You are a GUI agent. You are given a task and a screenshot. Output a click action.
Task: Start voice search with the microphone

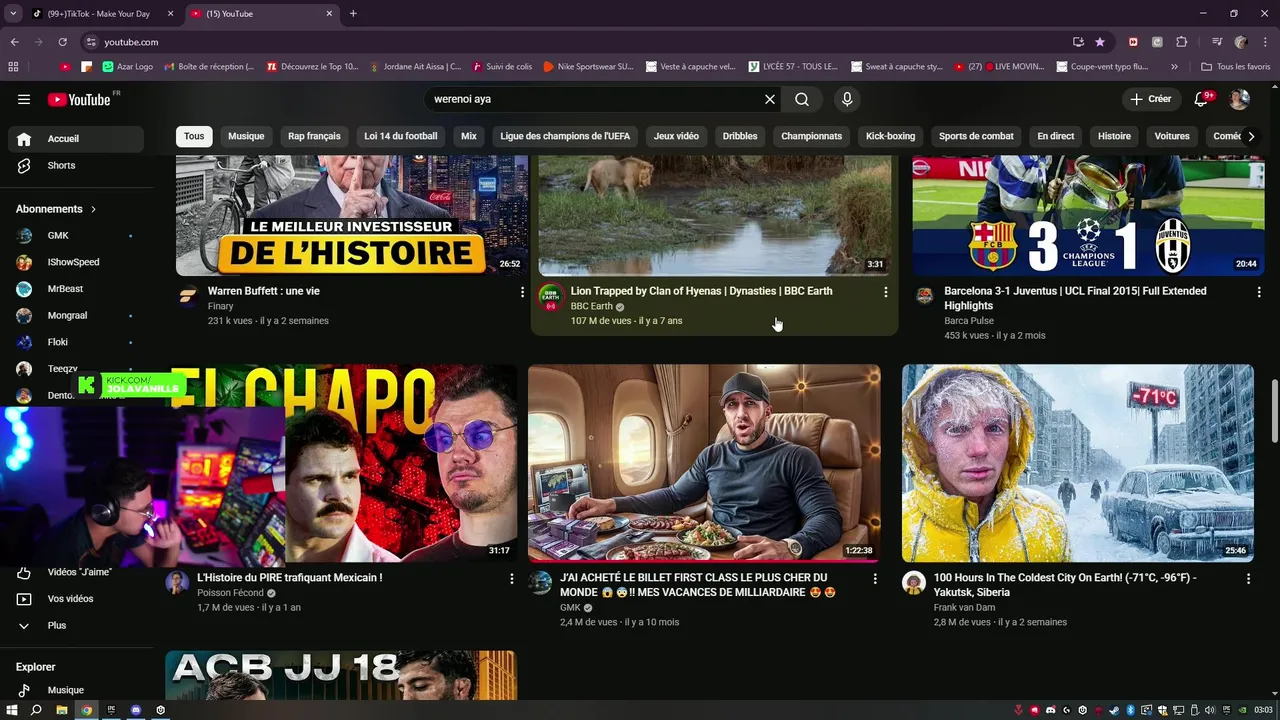[x=847, y=99]
